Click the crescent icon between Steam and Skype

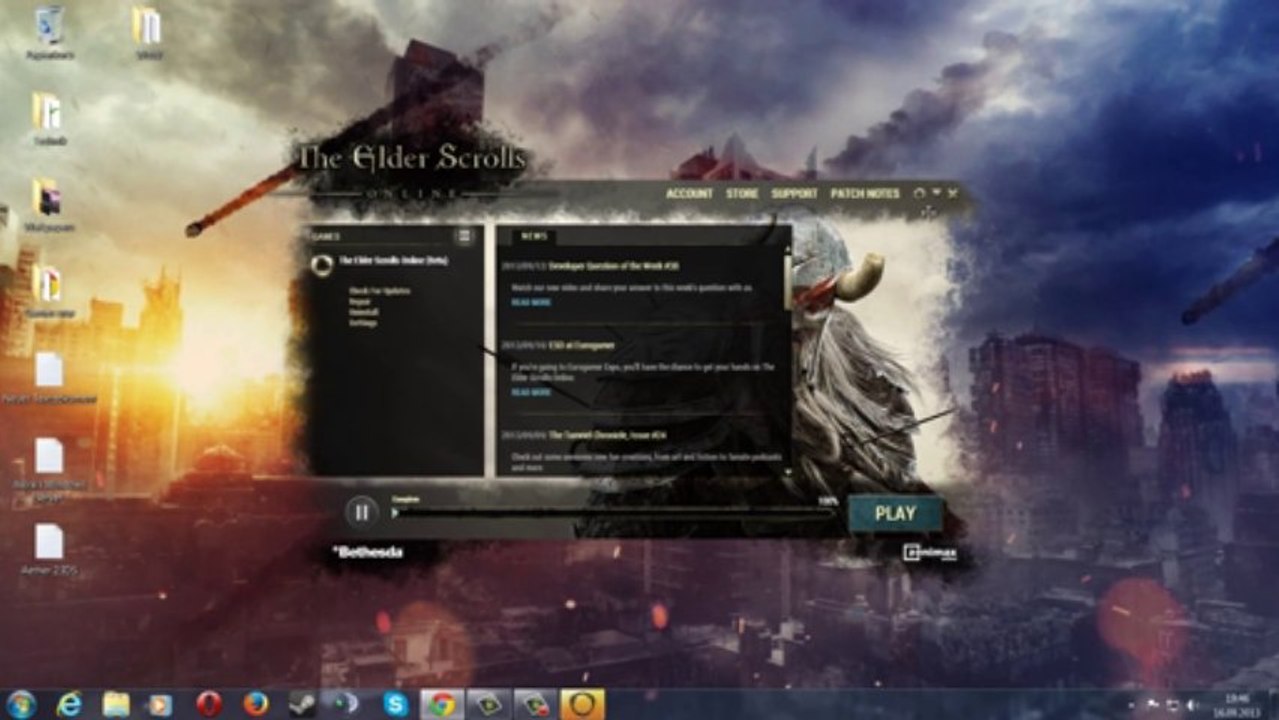click(347, 704)
